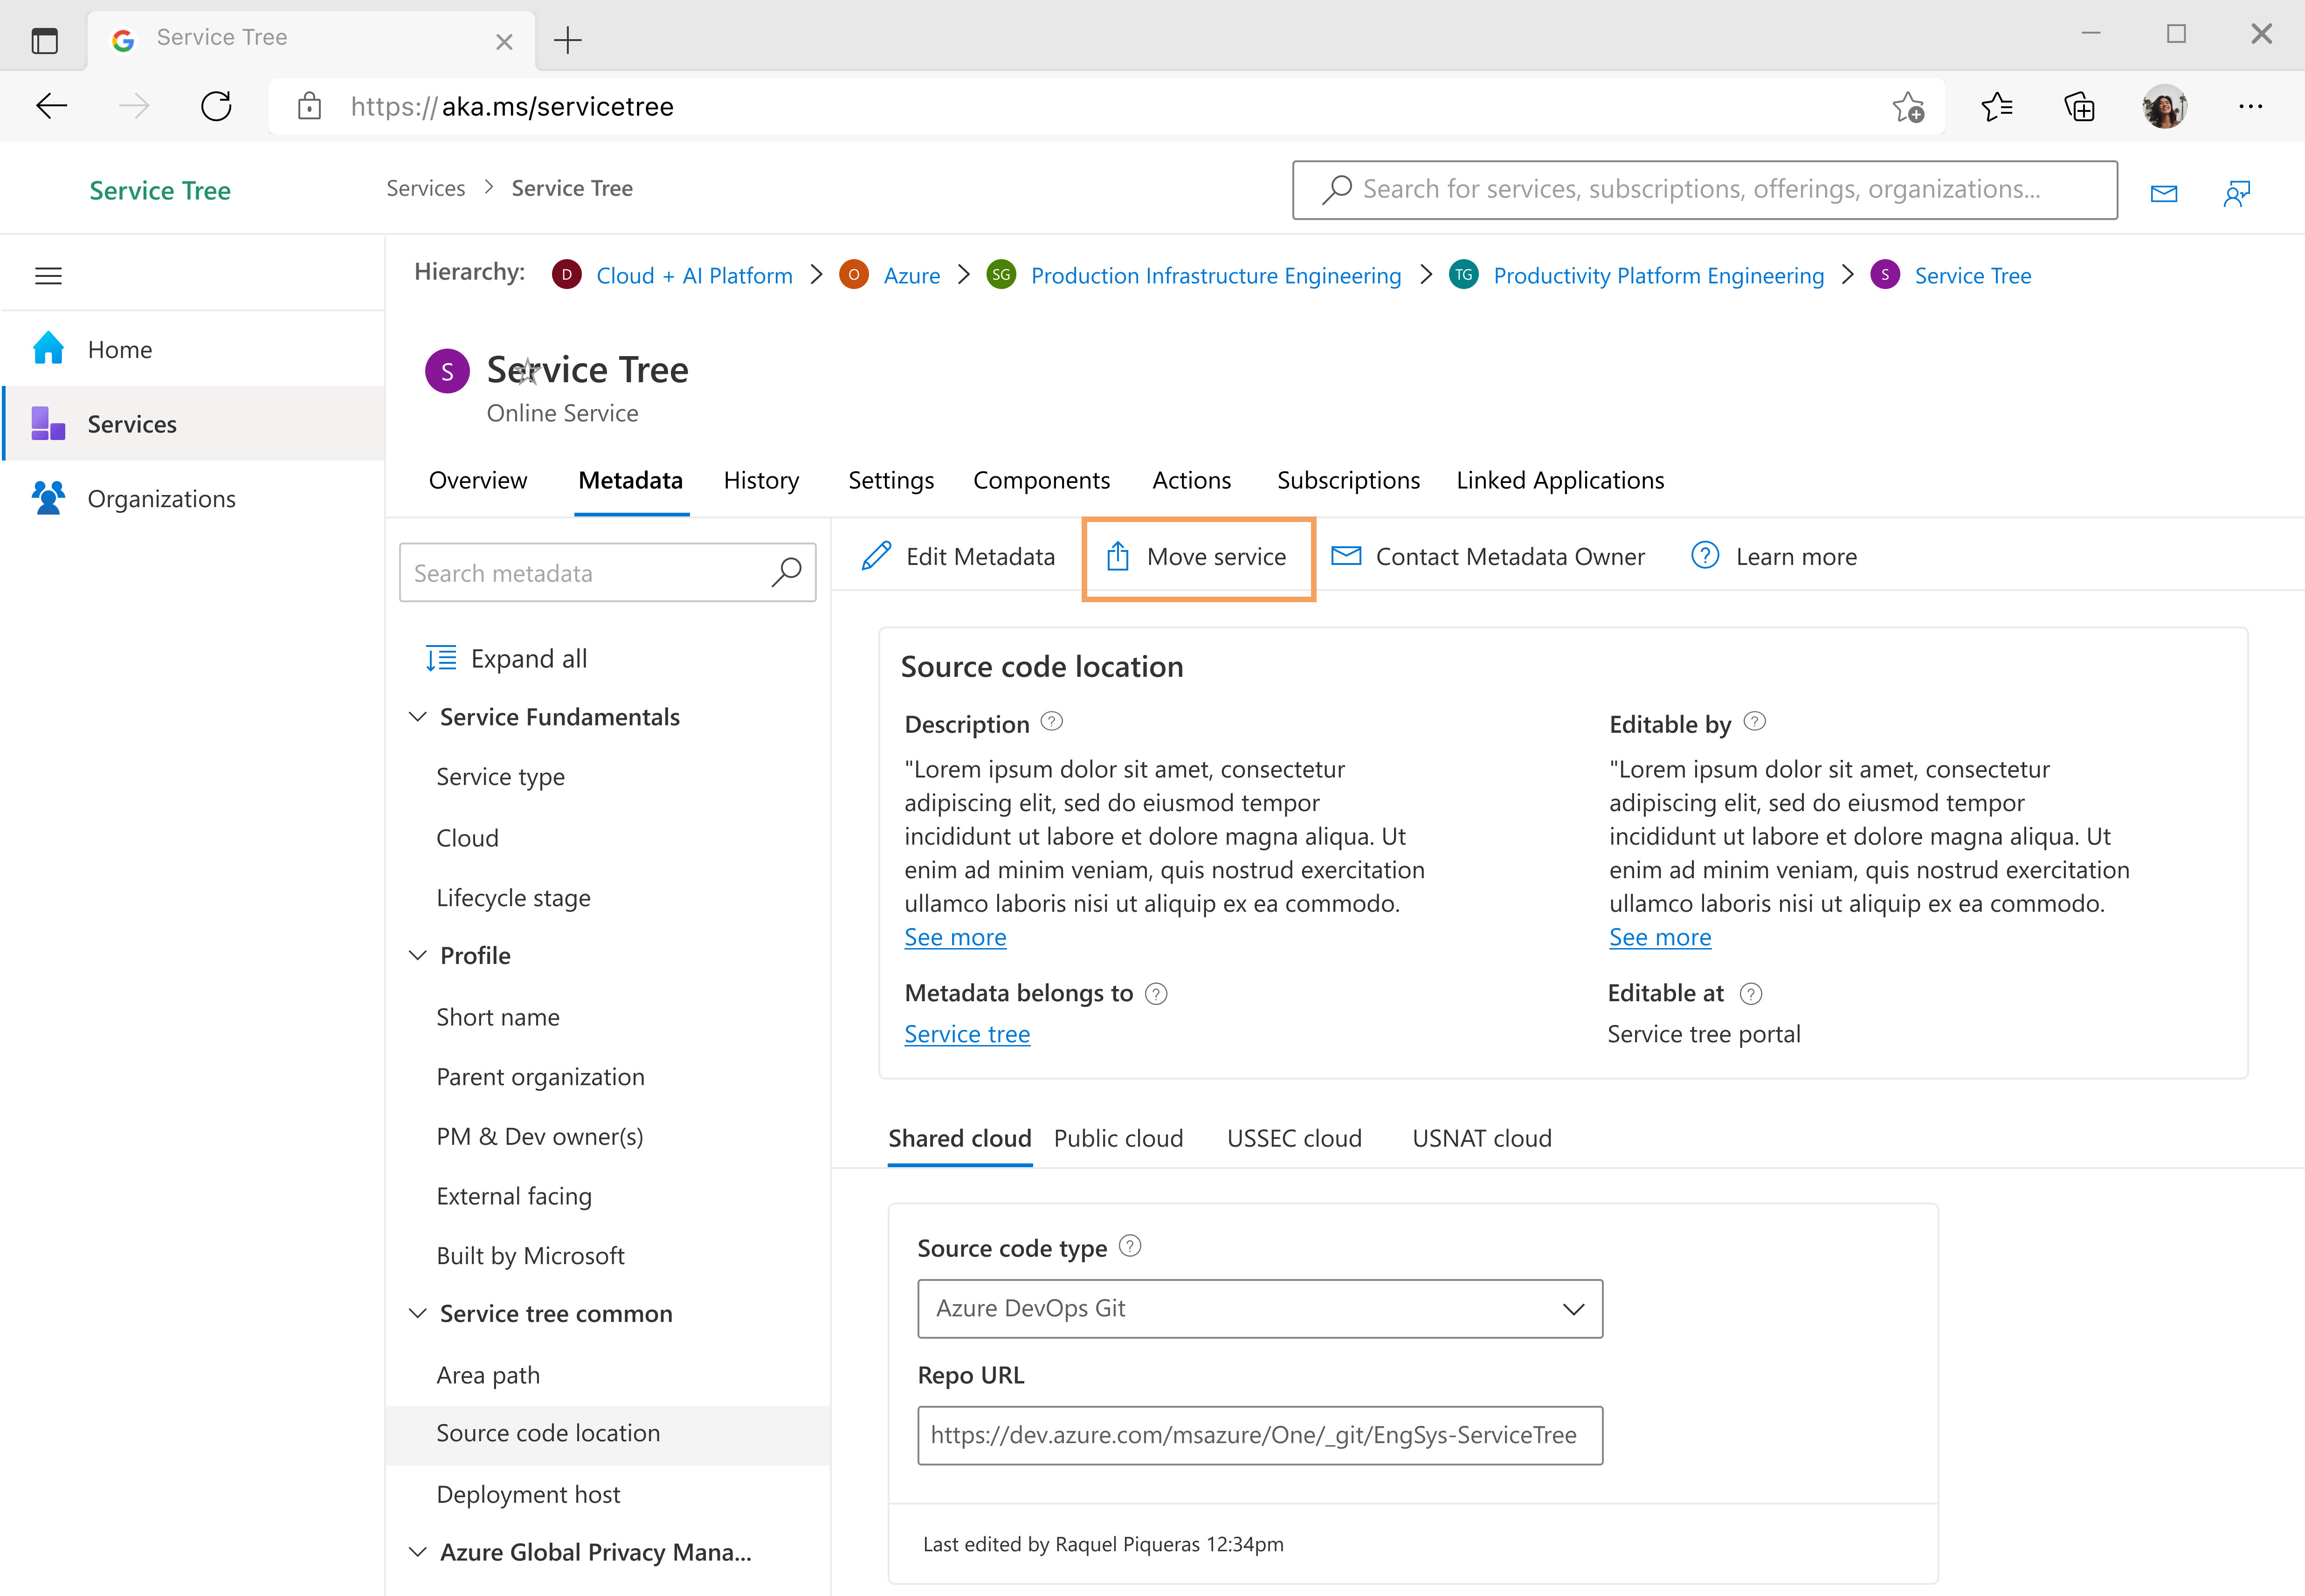Click the Source code type info icon
The image size is (2305, 1596).
click(x=1130, y=1246)
